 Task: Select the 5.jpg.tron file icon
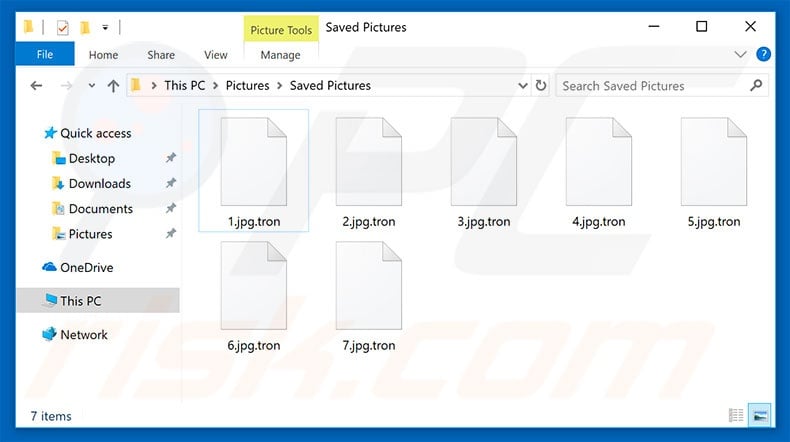click(x=714, y=161)
